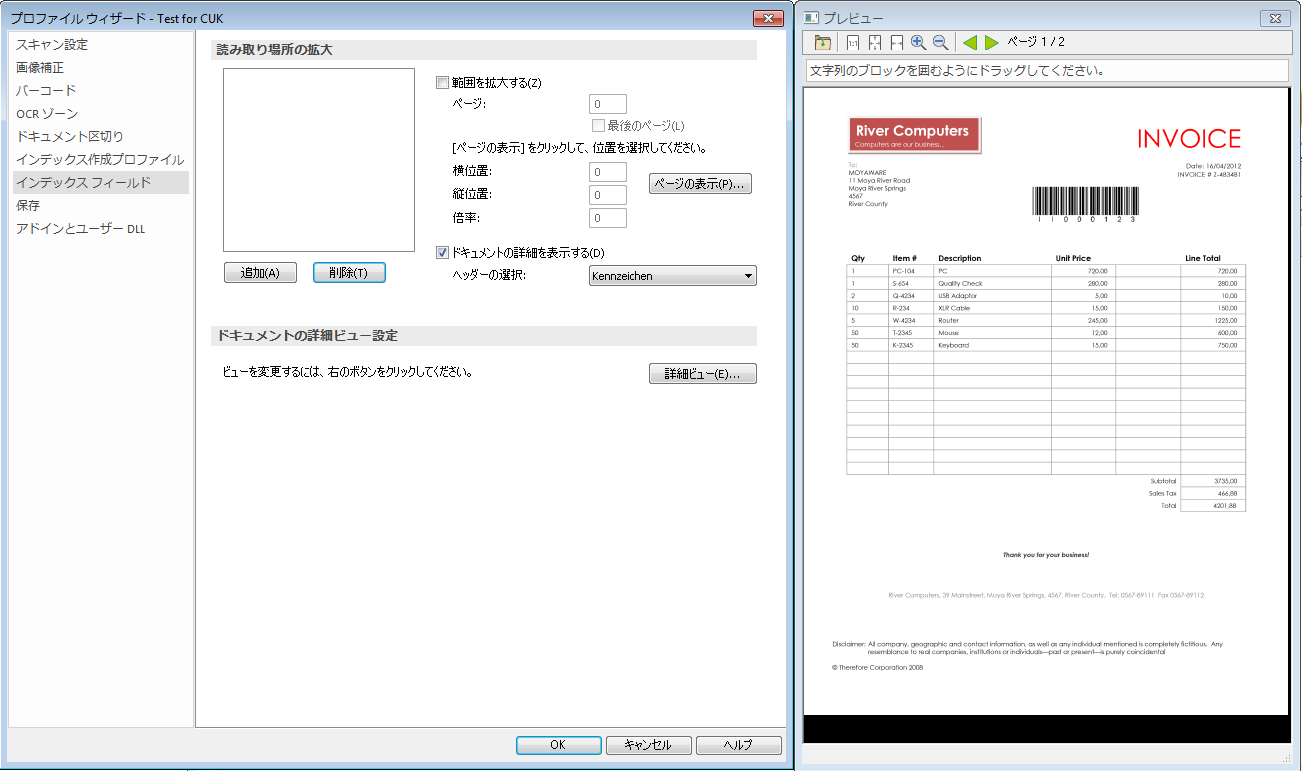Click 'Thank you for your business!' text
The width and height of the screenshot is (1302, 771).
click(1046, 555)
